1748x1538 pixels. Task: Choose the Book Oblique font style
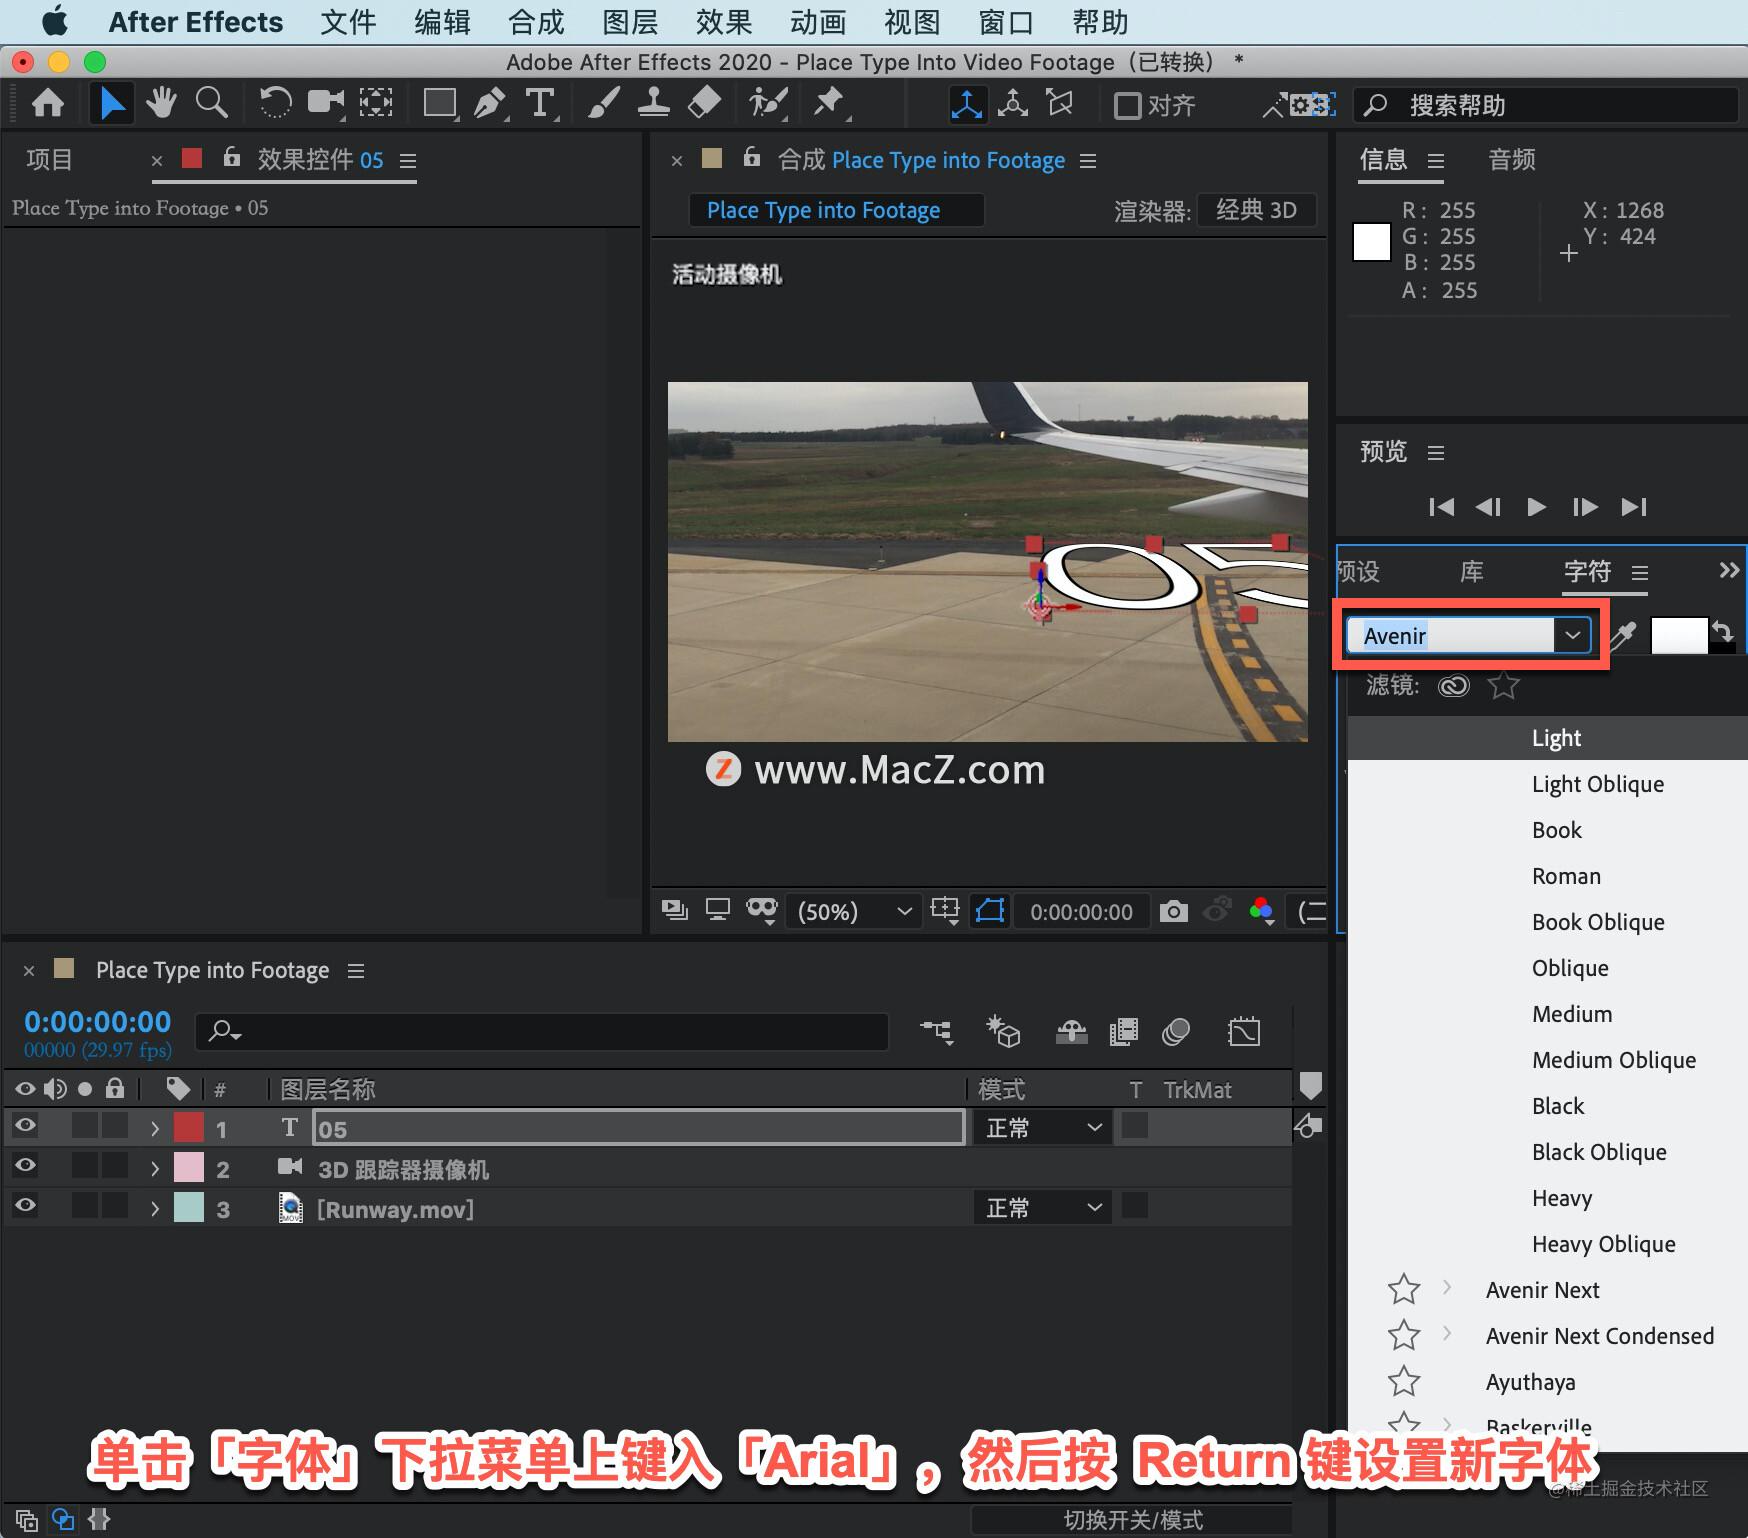tap(1598, 922)
